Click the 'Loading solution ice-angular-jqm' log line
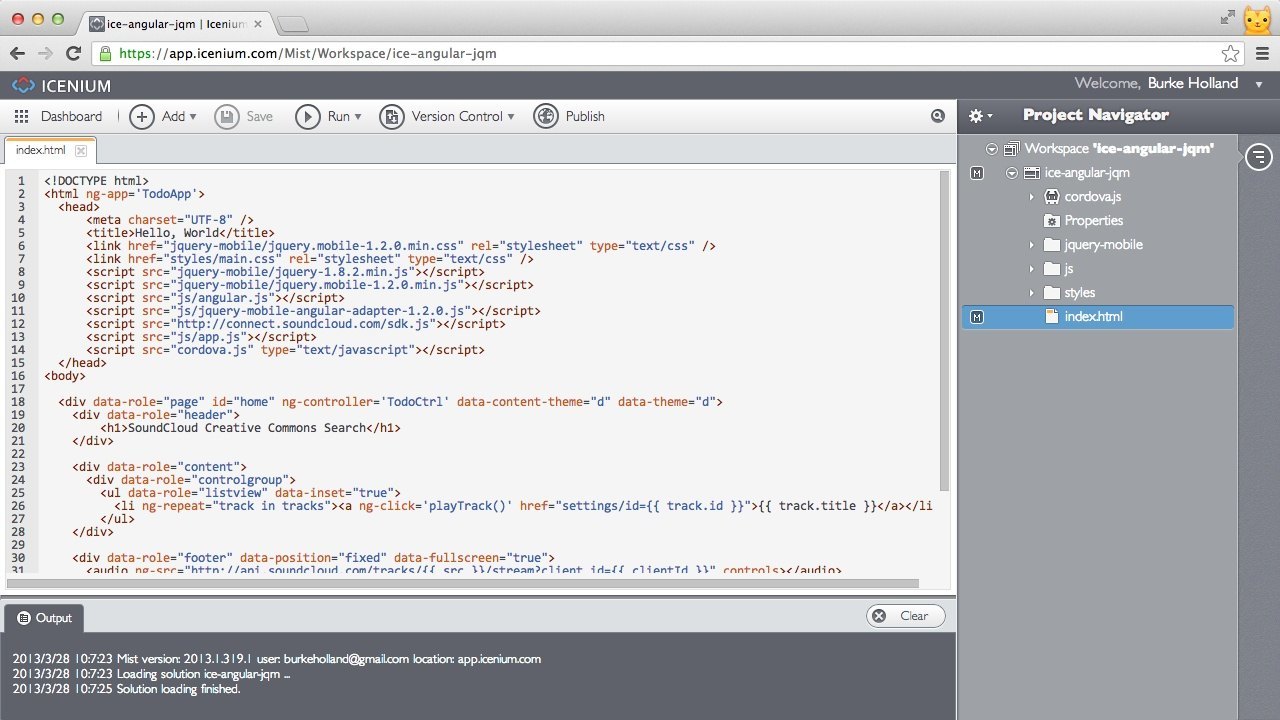1280x720 pixels. click(x=151, y=674)
